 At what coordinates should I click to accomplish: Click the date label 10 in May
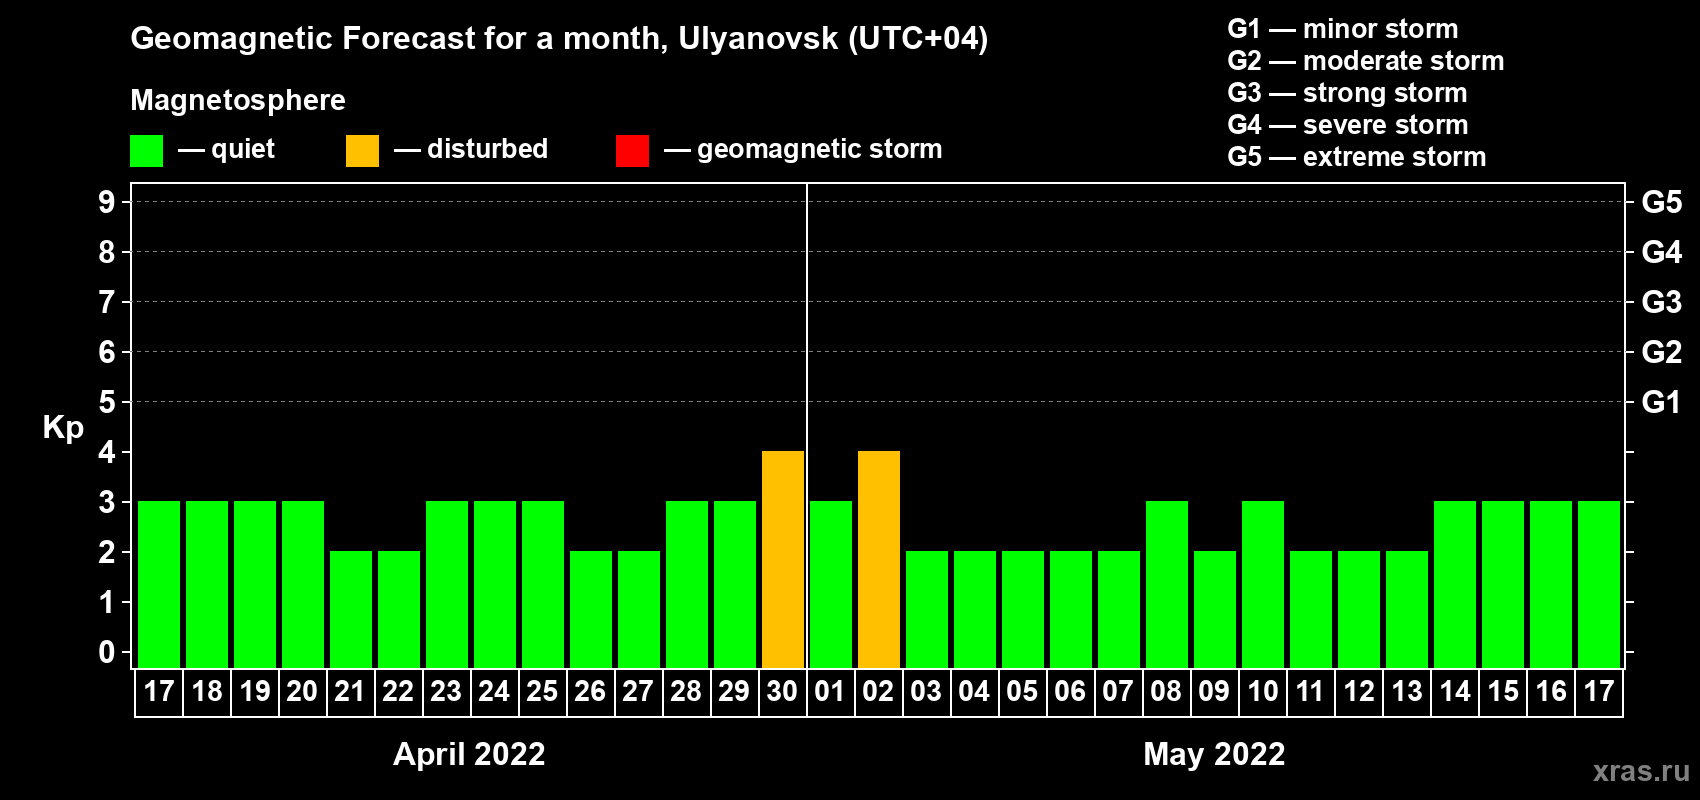click(1262, 692)
